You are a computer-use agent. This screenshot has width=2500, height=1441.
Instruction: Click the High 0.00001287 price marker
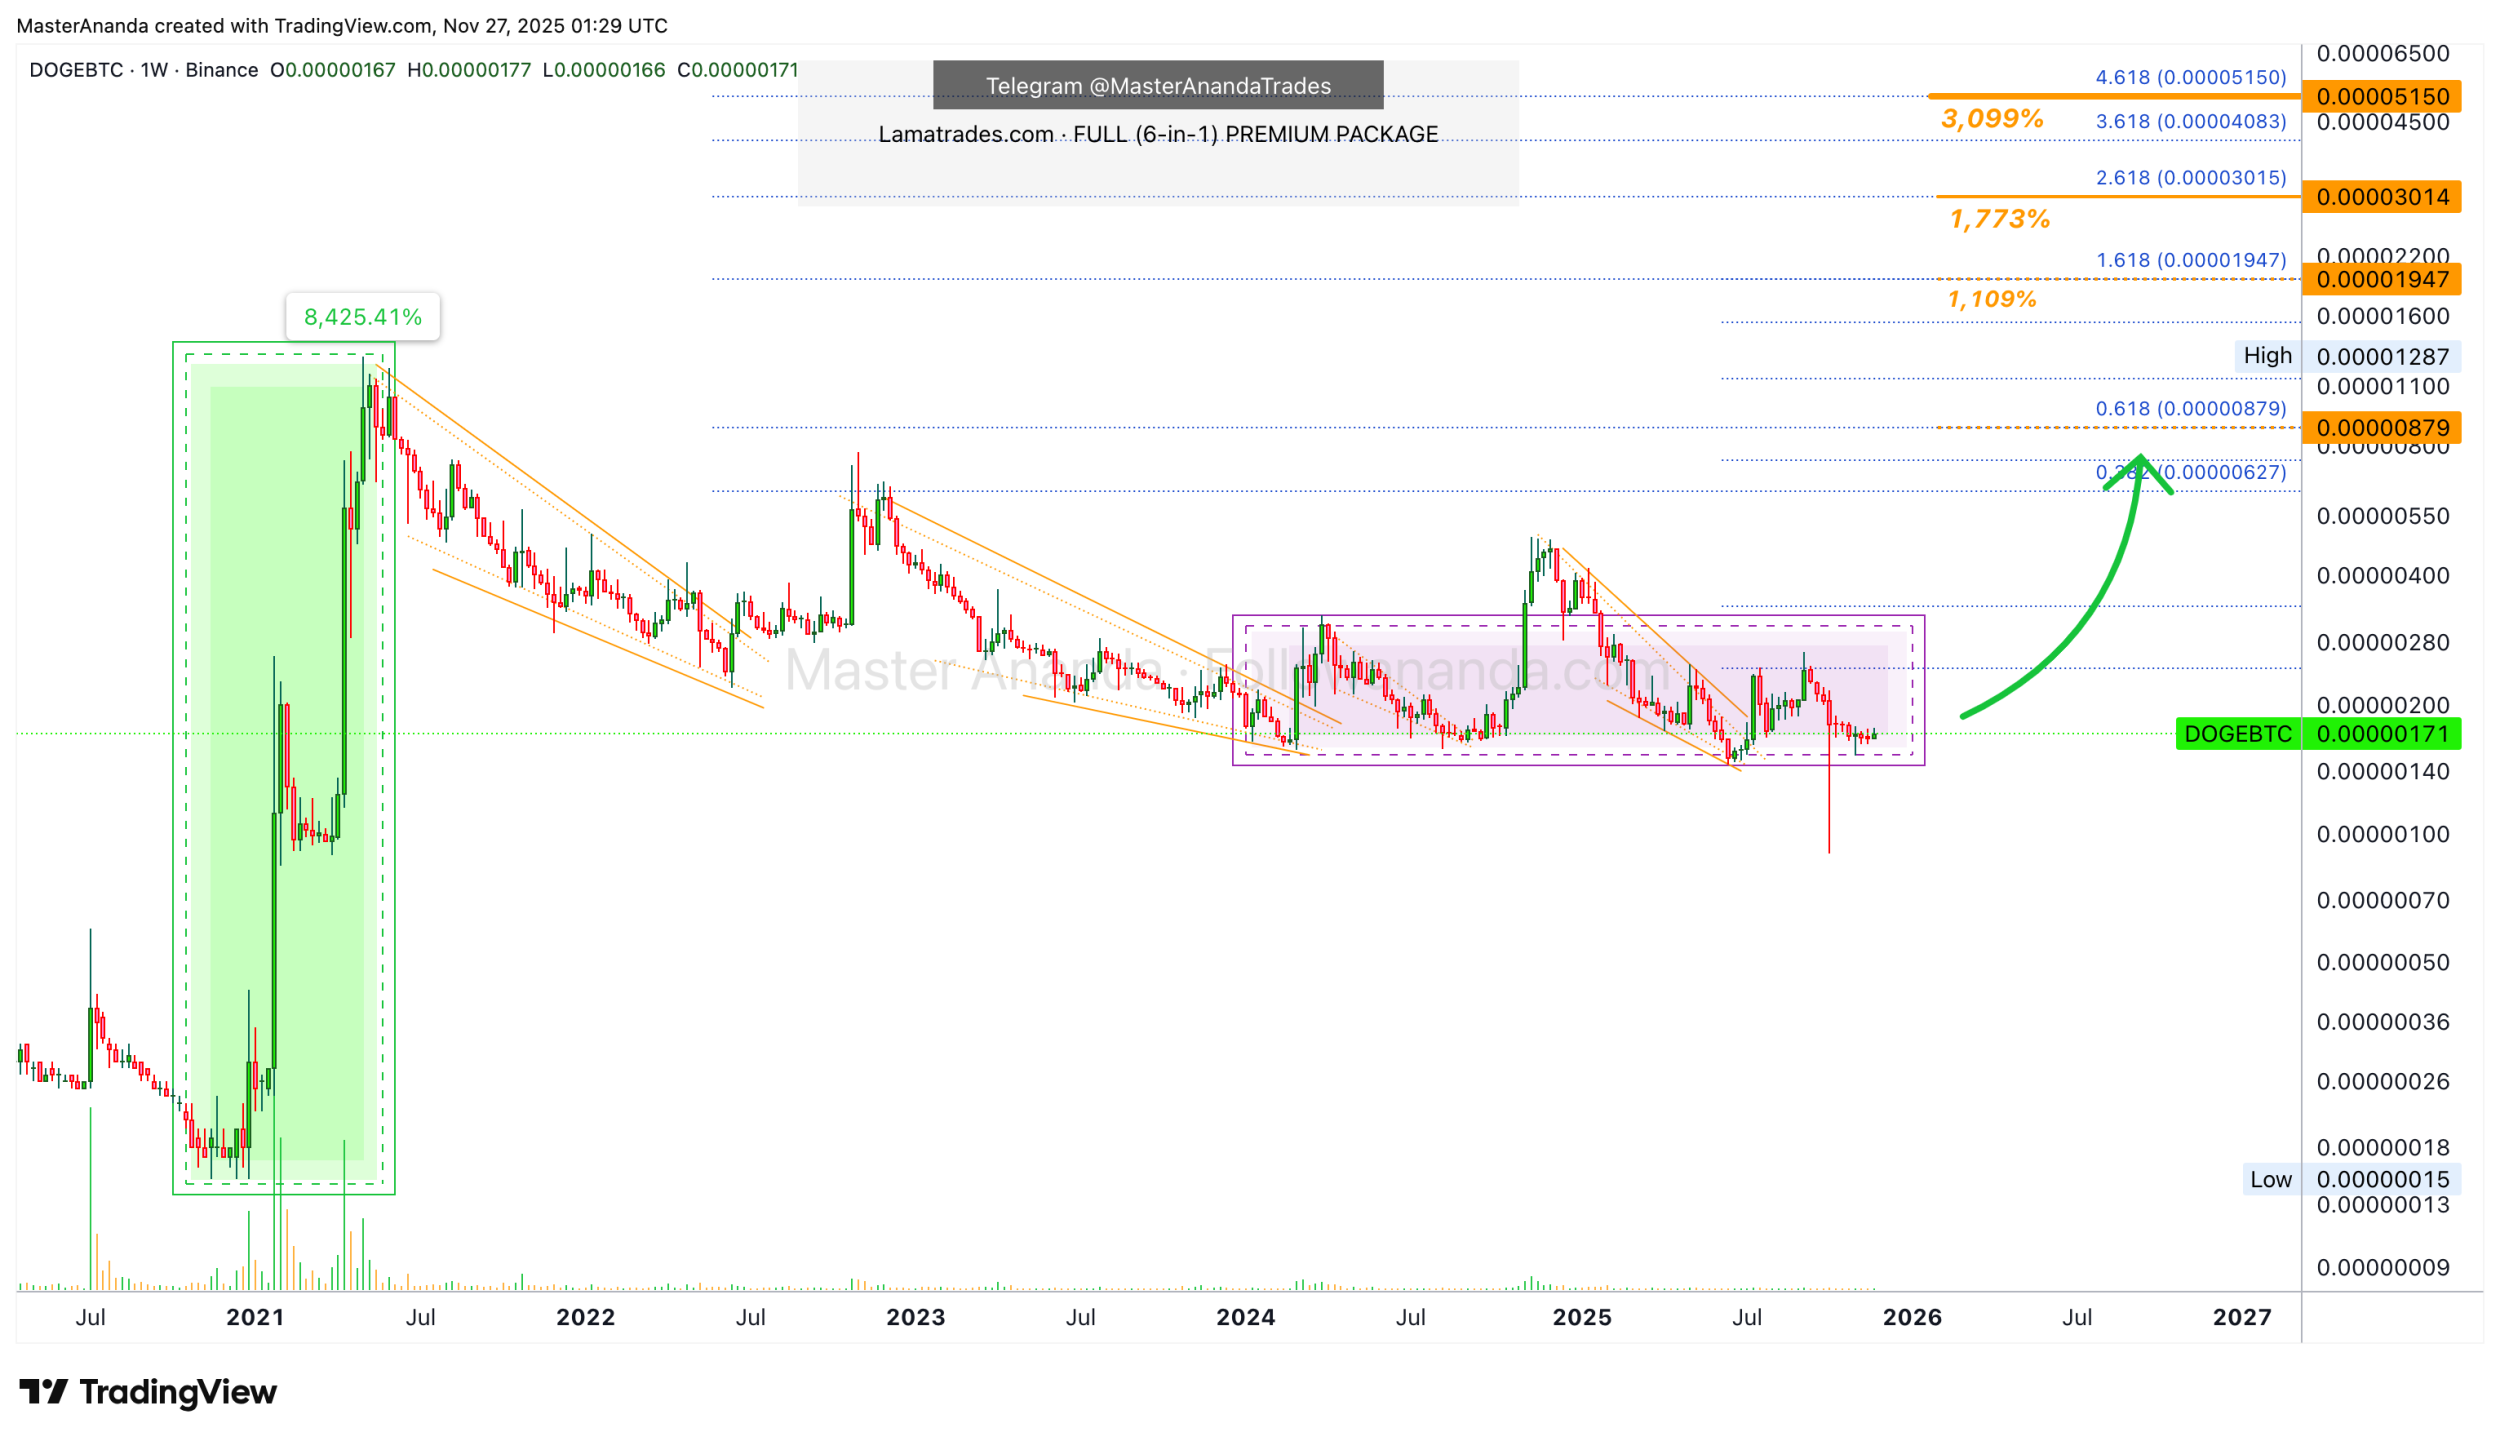[2350, 356]
